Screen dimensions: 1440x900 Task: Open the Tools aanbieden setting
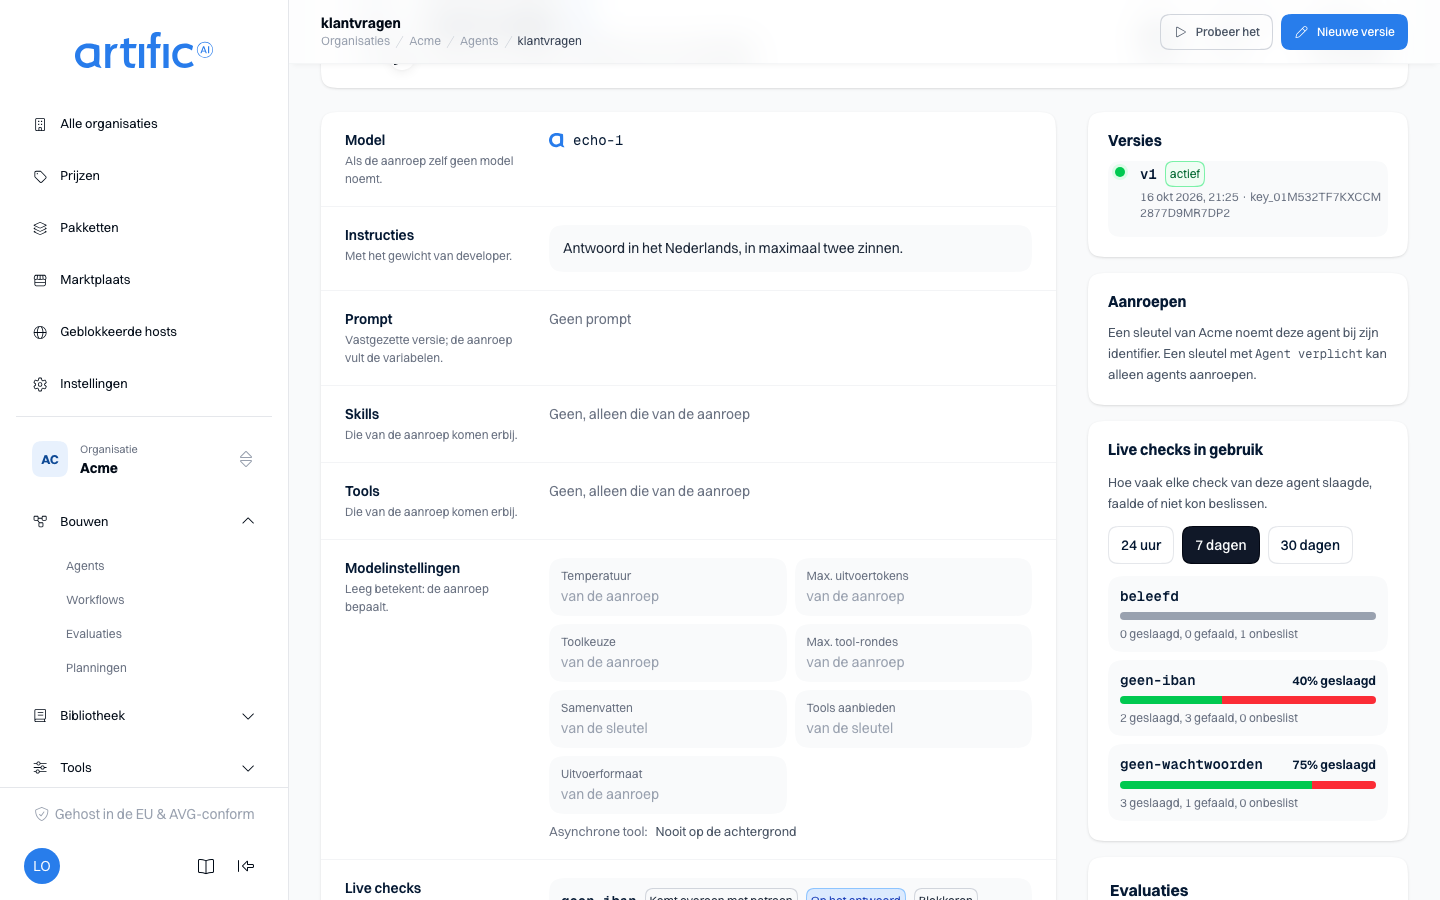(x=913, y=719)
